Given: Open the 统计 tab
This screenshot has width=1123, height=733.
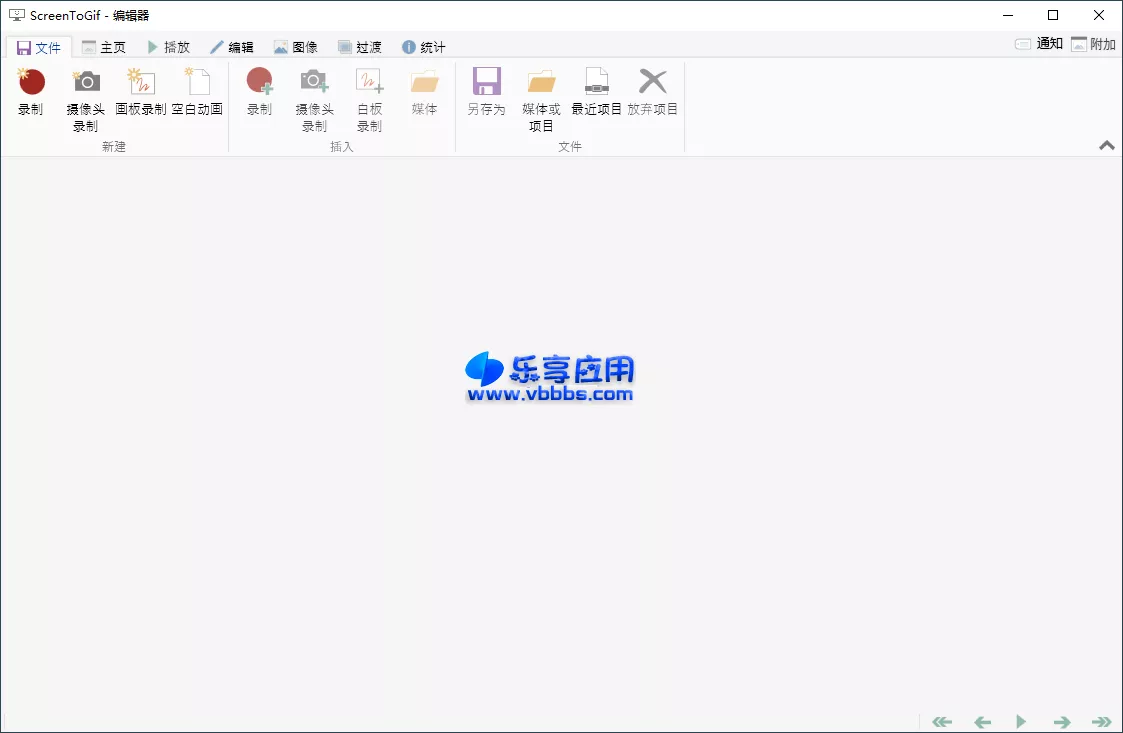Looking at the screenshot, I should click(x=423, y=46).
